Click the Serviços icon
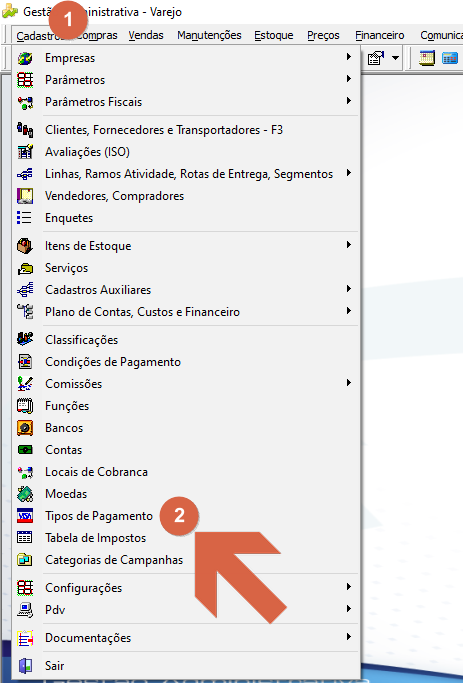Screen dimensions: 463x683 (25, 268)
